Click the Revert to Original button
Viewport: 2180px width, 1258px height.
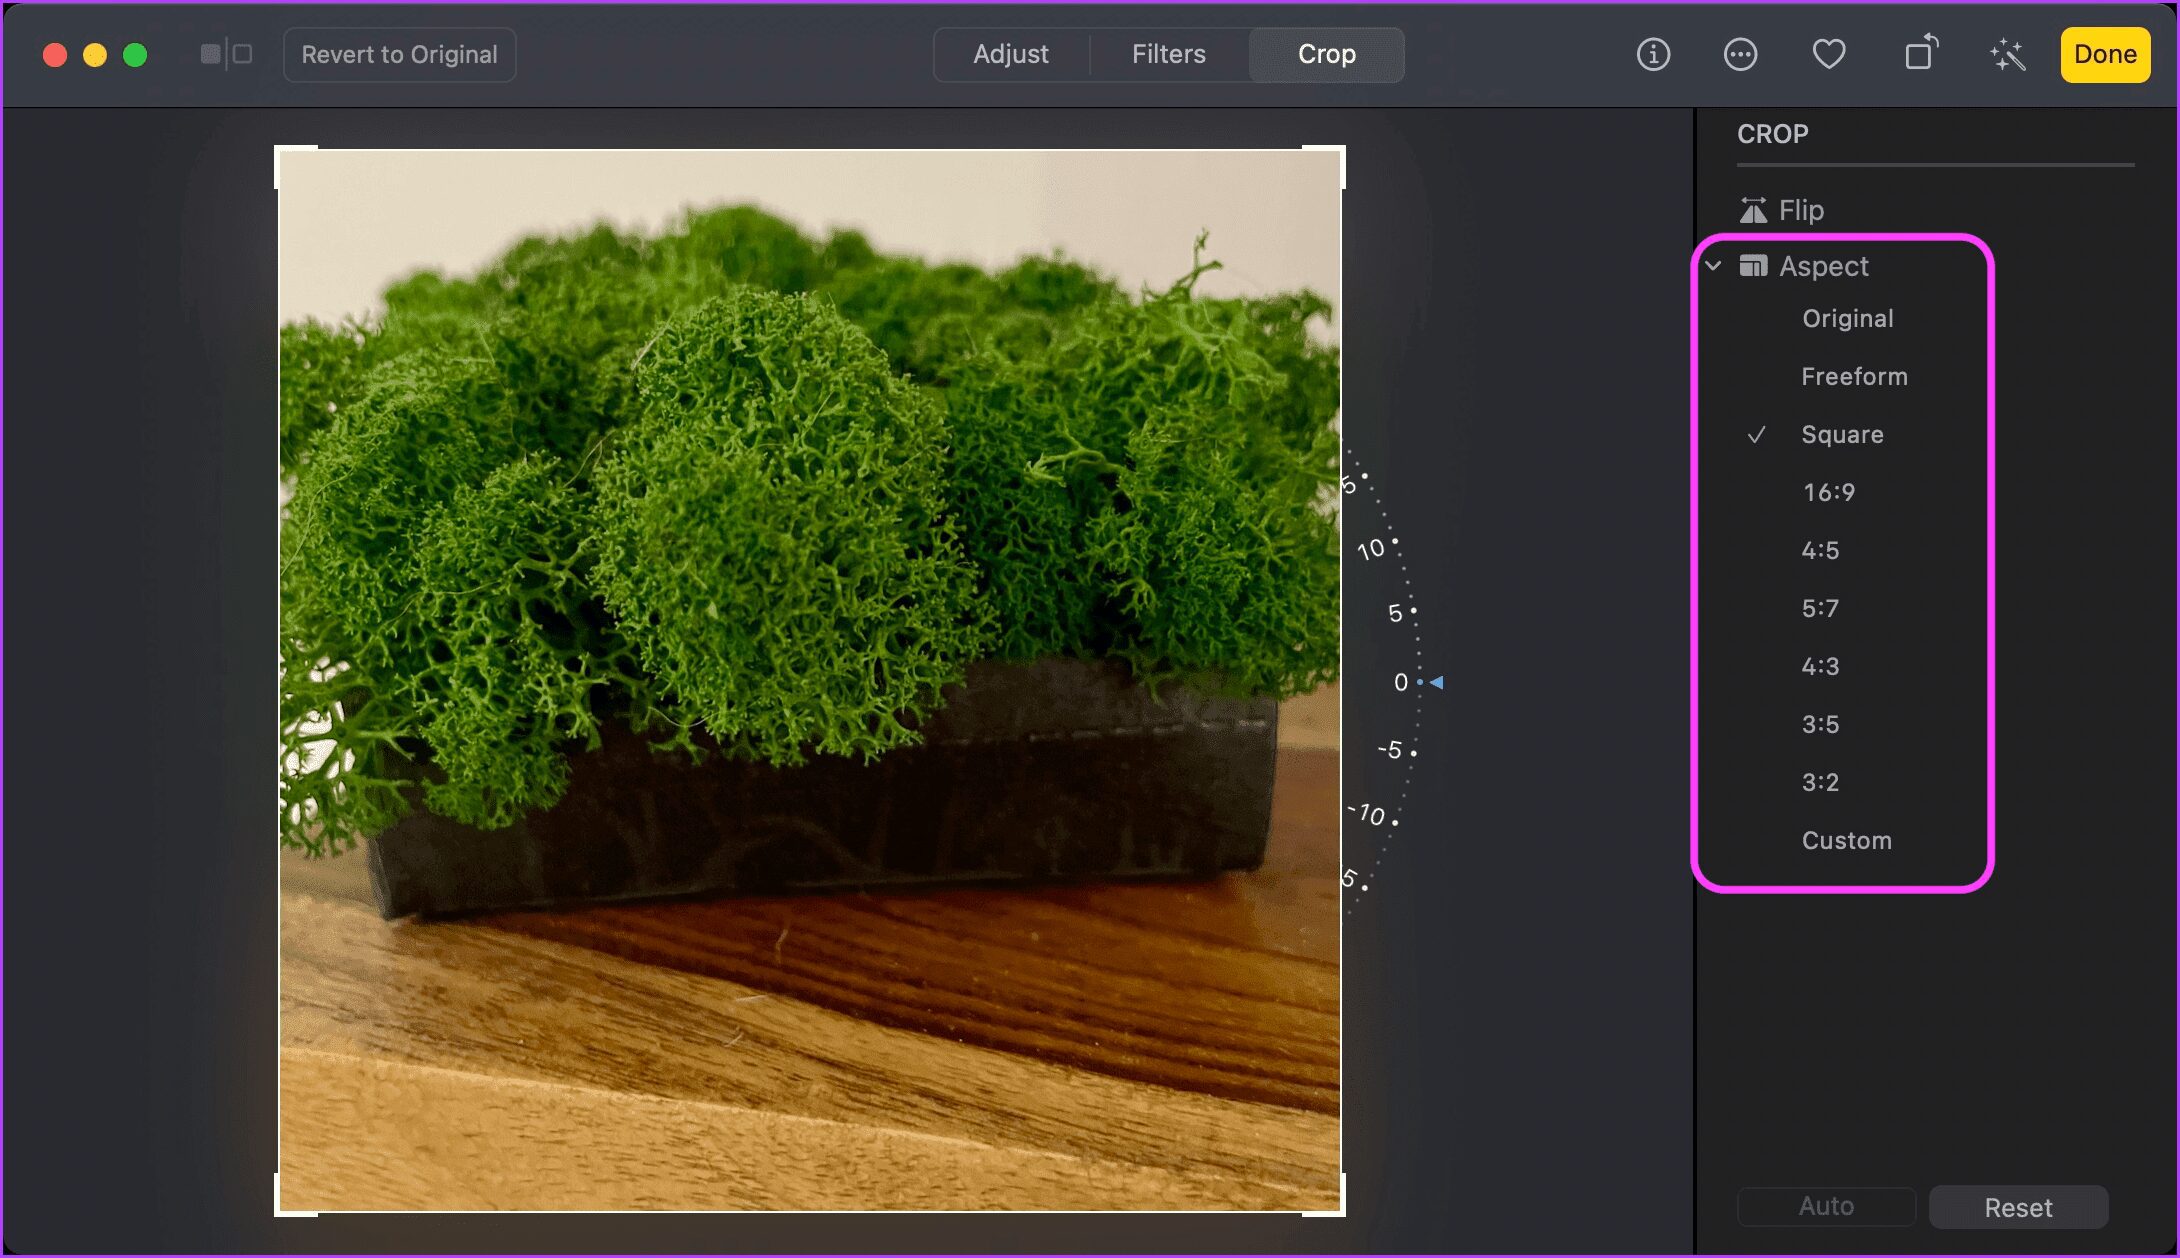(x=397, y=54)
